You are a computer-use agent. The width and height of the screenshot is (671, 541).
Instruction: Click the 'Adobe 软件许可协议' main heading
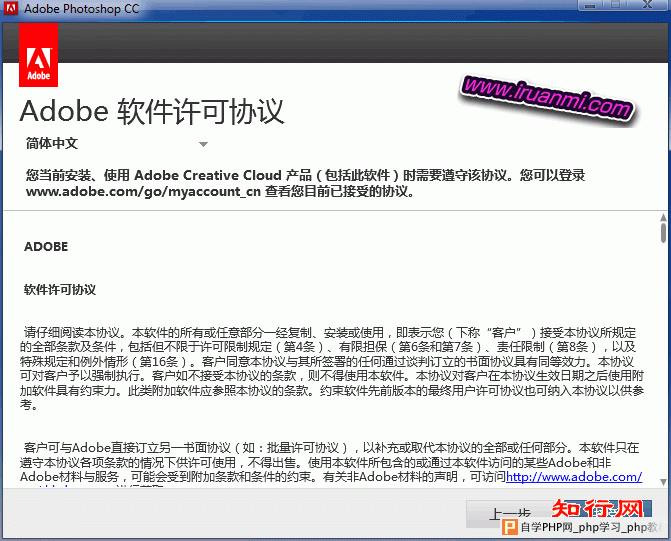[x=152, y=111]
